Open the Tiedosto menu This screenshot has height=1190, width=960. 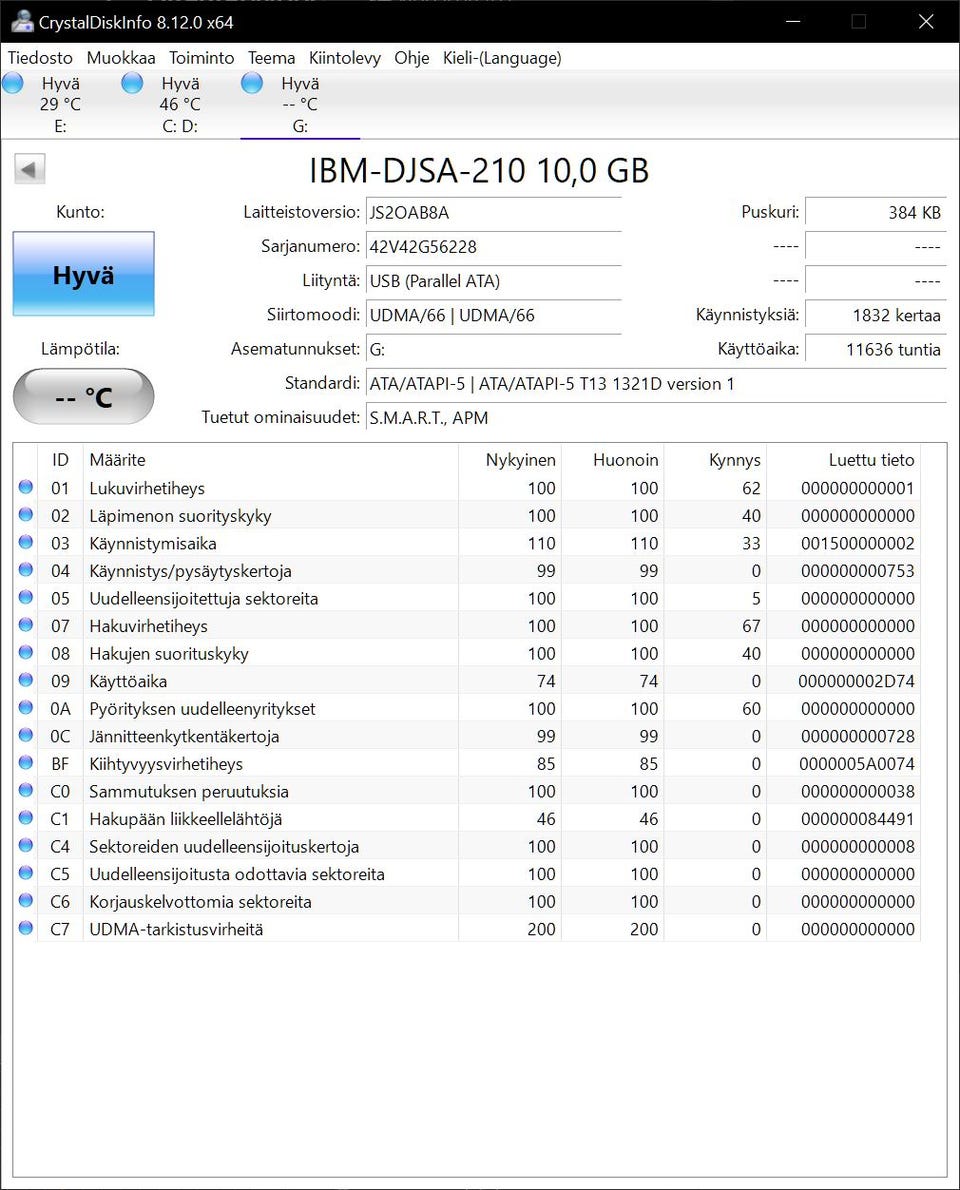(40, 58)
